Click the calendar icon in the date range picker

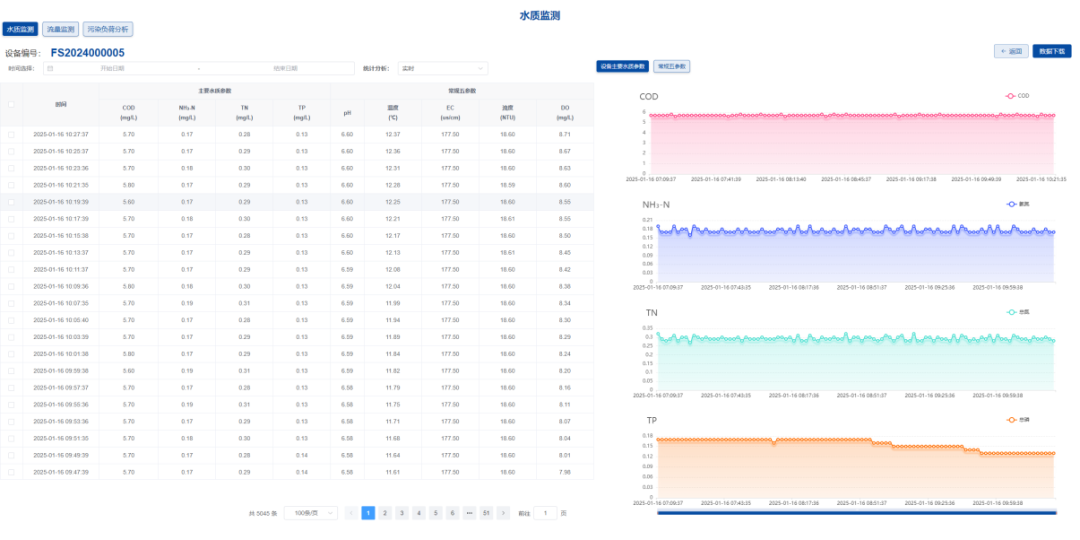49,69
